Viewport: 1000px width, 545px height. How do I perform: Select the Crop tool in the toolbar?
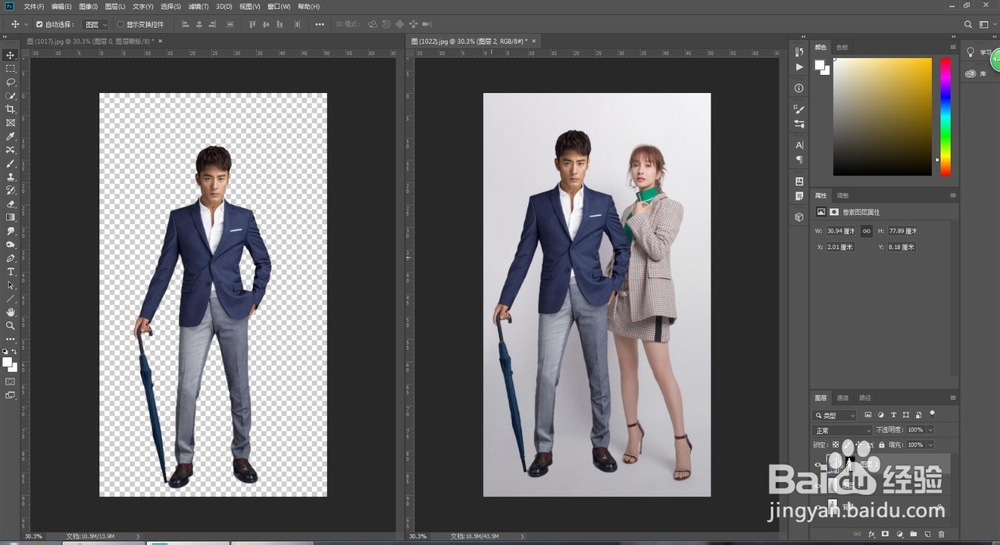[10, 109]
